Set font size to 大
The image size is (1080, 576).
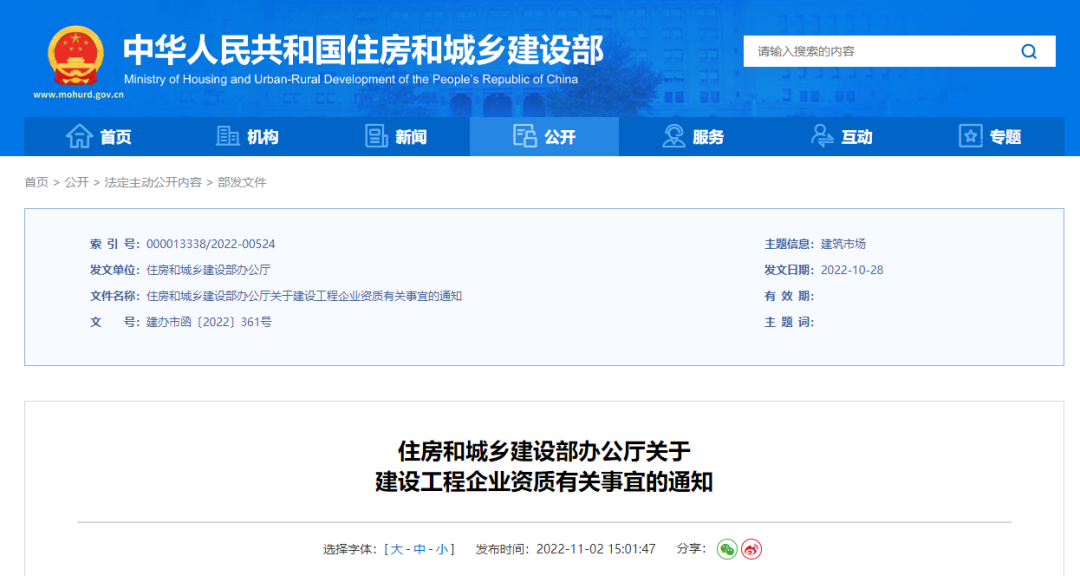(397, 549)
